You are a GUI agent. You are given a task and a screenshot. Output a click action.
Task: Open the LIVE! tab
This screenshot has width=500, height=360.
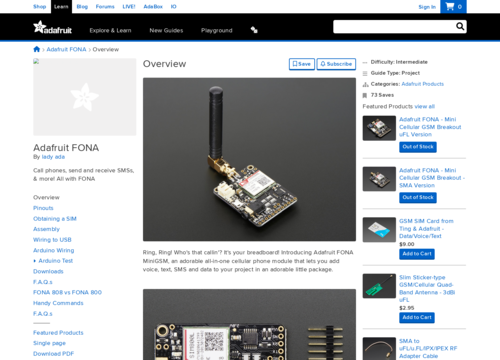coord(129,7)
